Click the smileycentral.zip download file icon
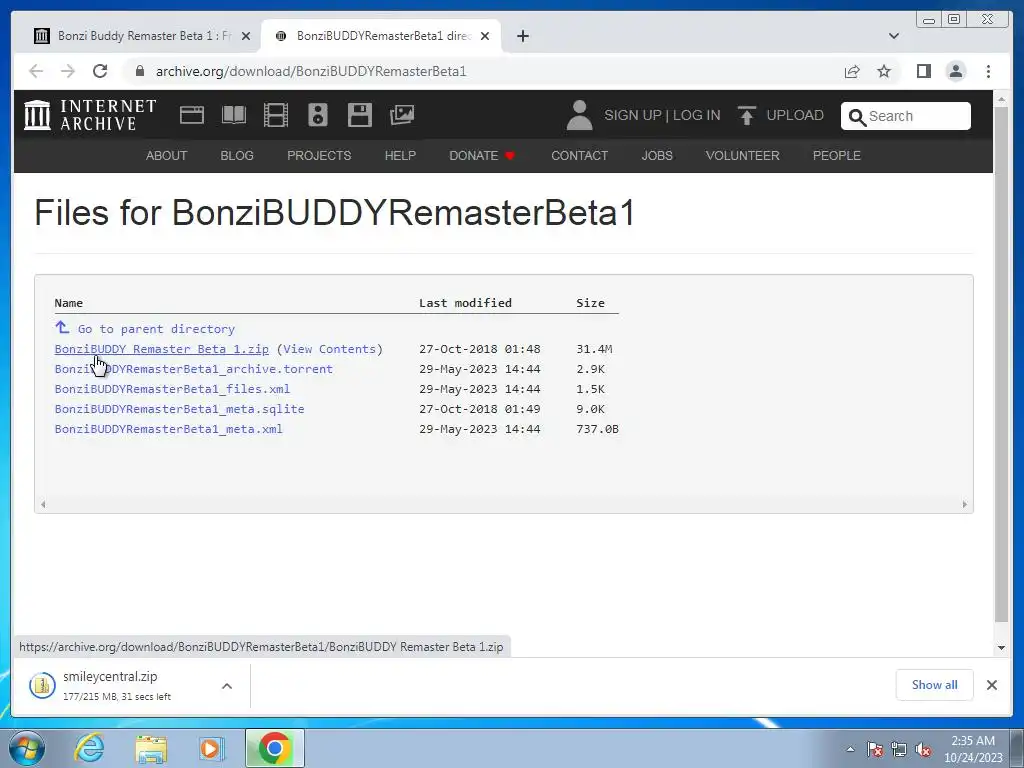 [42, 685]
